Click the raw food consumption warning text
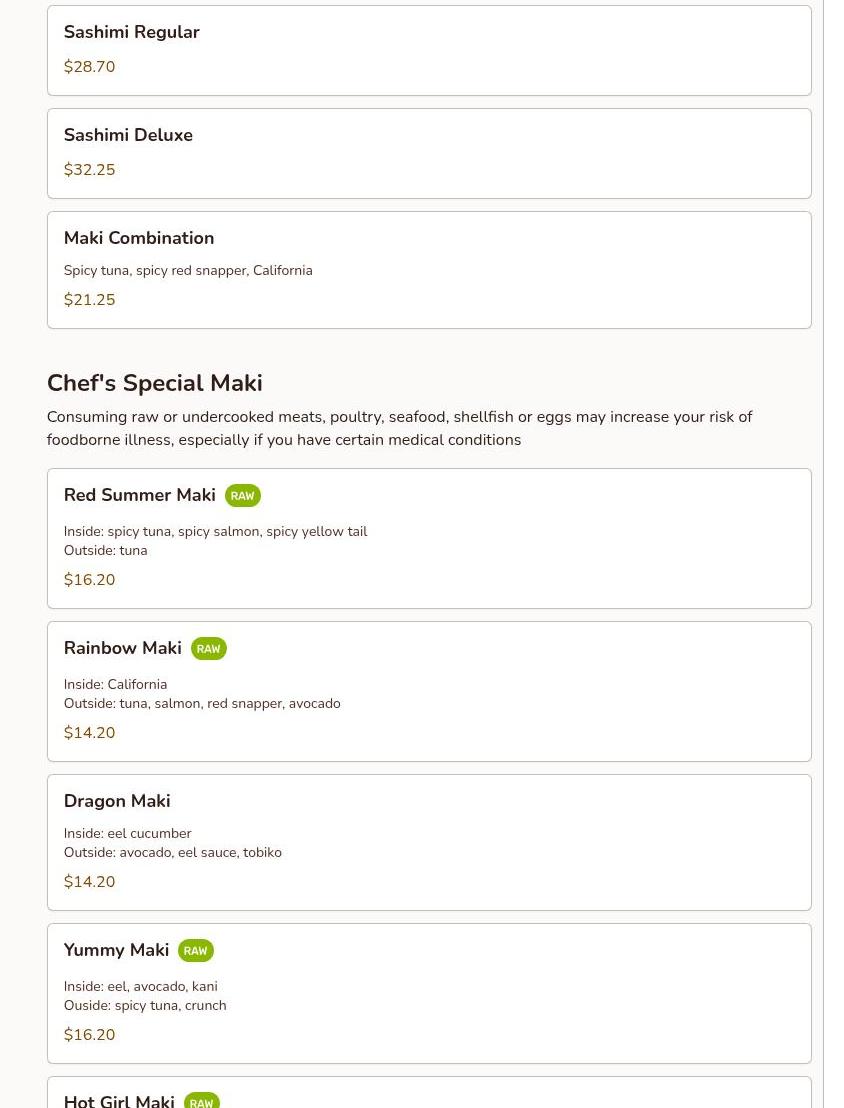The image size is (844, 1108). tap(399, 428)
